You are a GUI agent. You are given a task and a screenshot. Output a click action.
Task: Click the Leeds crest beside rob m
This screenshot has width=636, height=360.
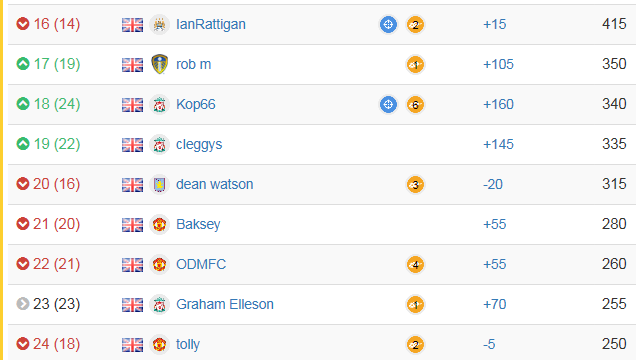pyautogui.click(x=159, y=64)
